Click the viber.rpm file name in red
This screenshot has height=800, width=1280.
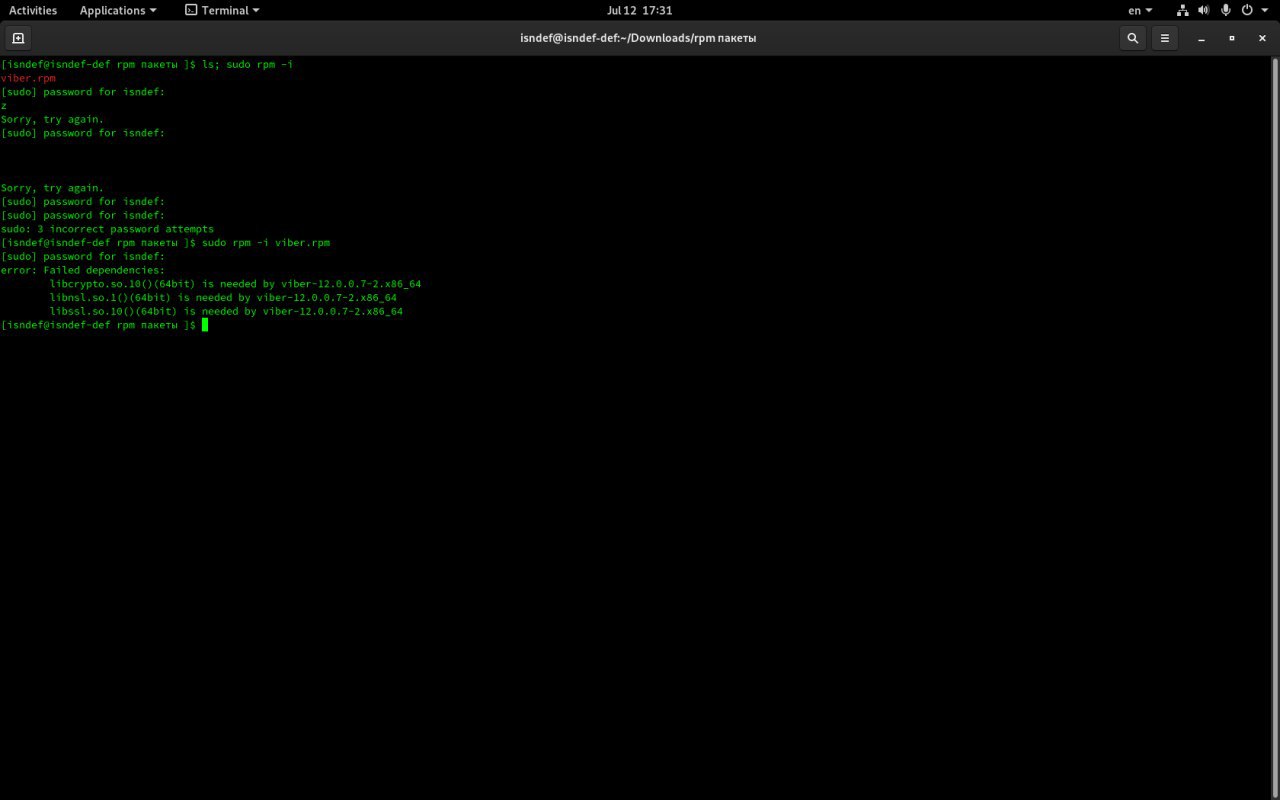tap(28, 78)
